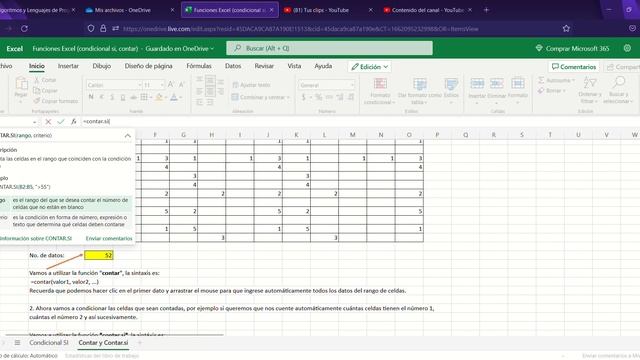Open the Edición mode dropdown
Viewport: 640px width, 360px height.
[x=370, y=67]
